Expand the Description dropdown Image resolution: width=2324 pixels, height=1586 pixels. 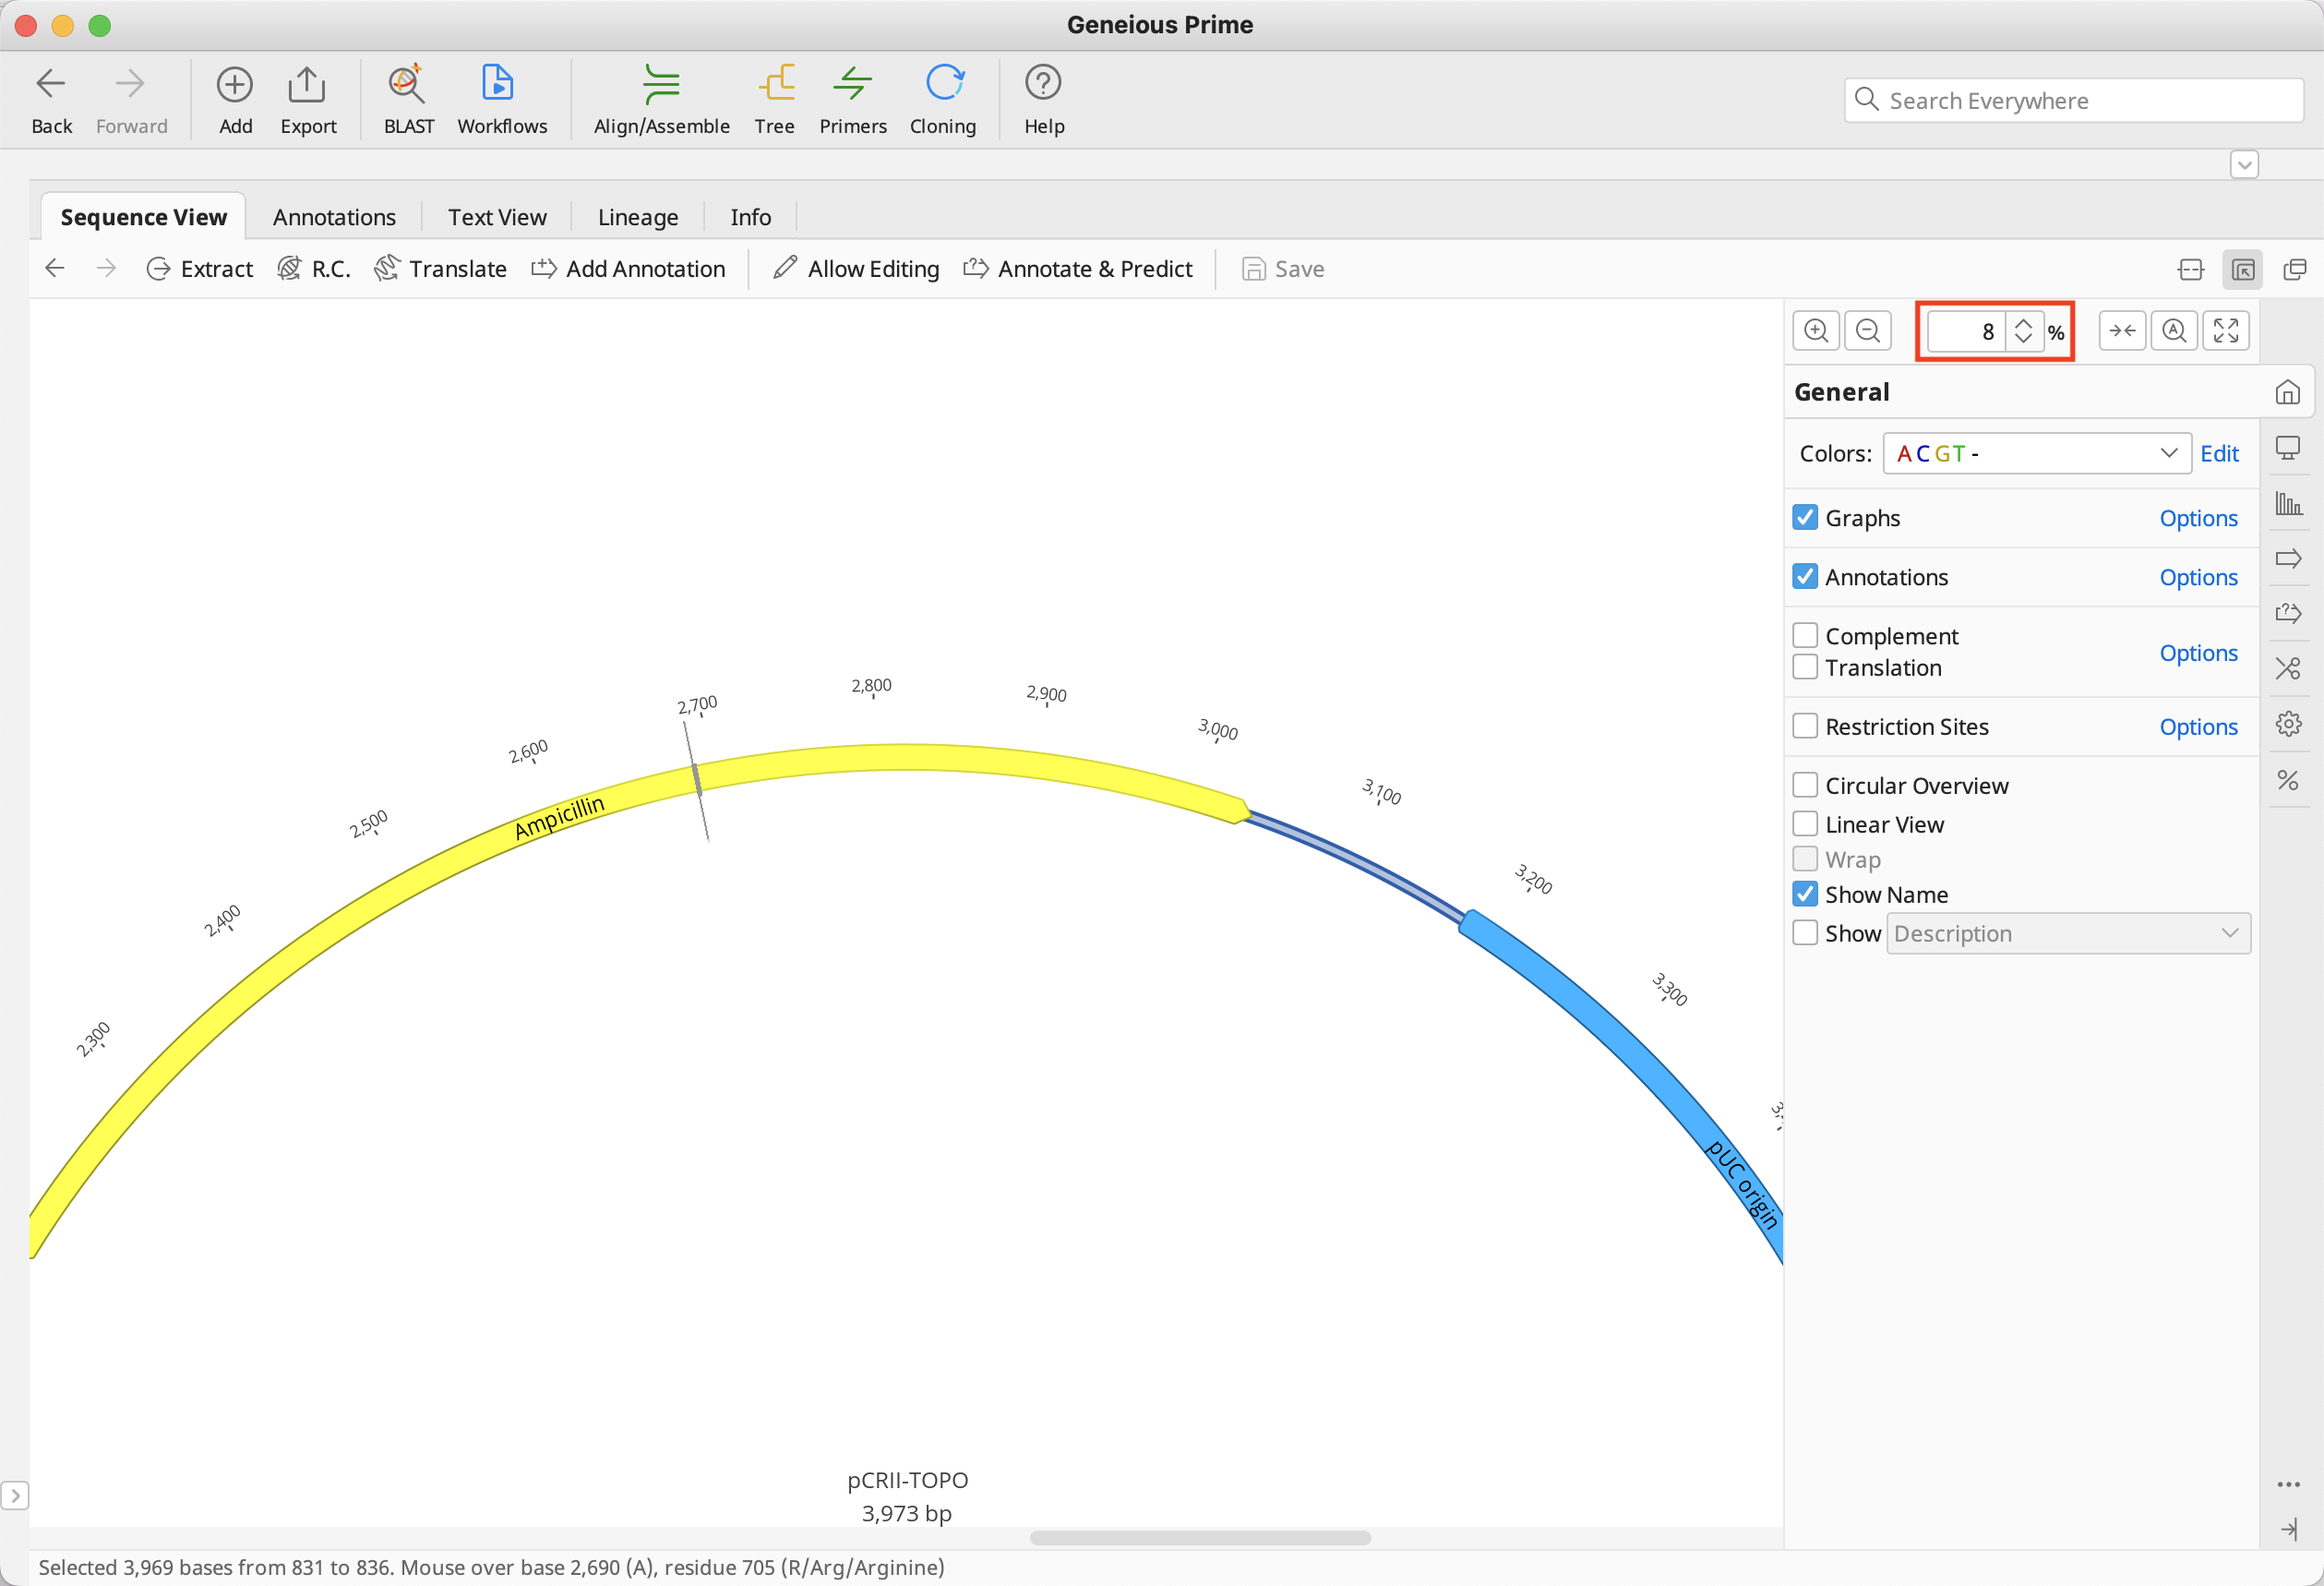pos(2067,933)
